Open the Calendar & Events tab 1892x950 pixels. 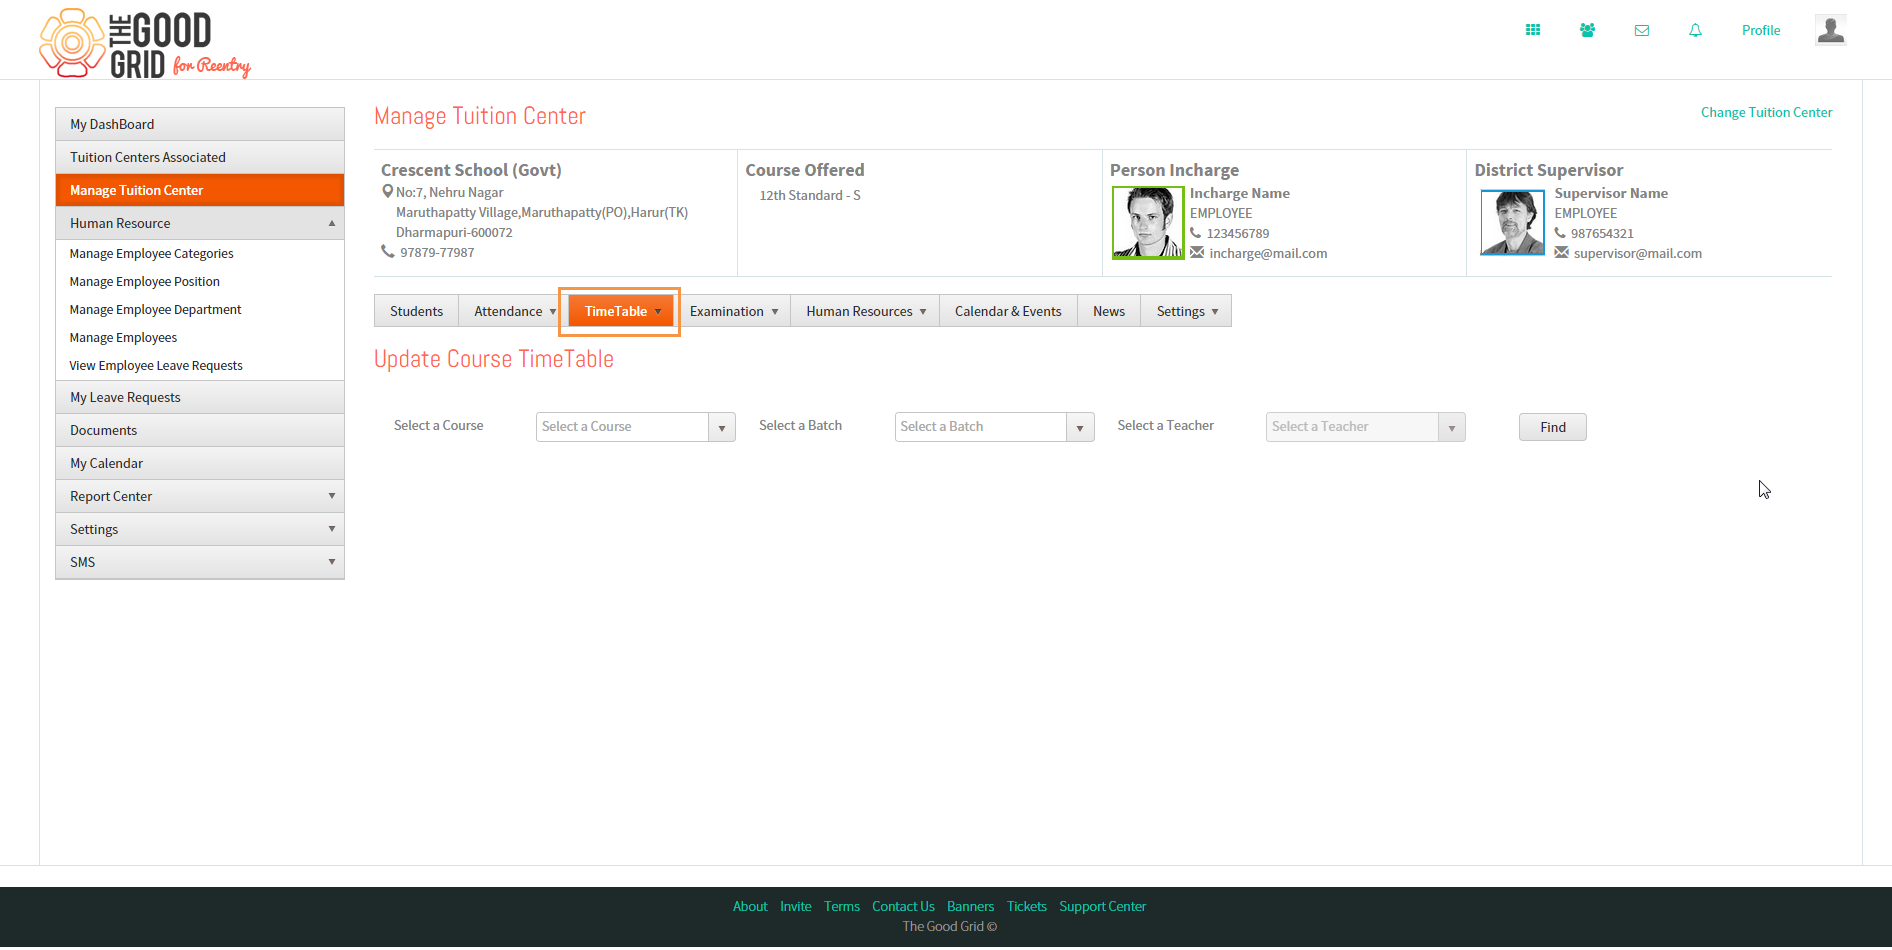(x=1008, y=311)
